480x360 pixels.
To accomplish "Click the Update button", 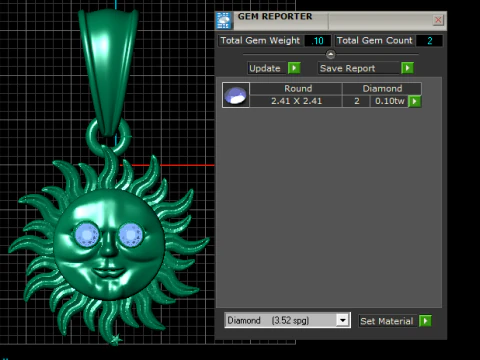I will [x=266, y=68].
